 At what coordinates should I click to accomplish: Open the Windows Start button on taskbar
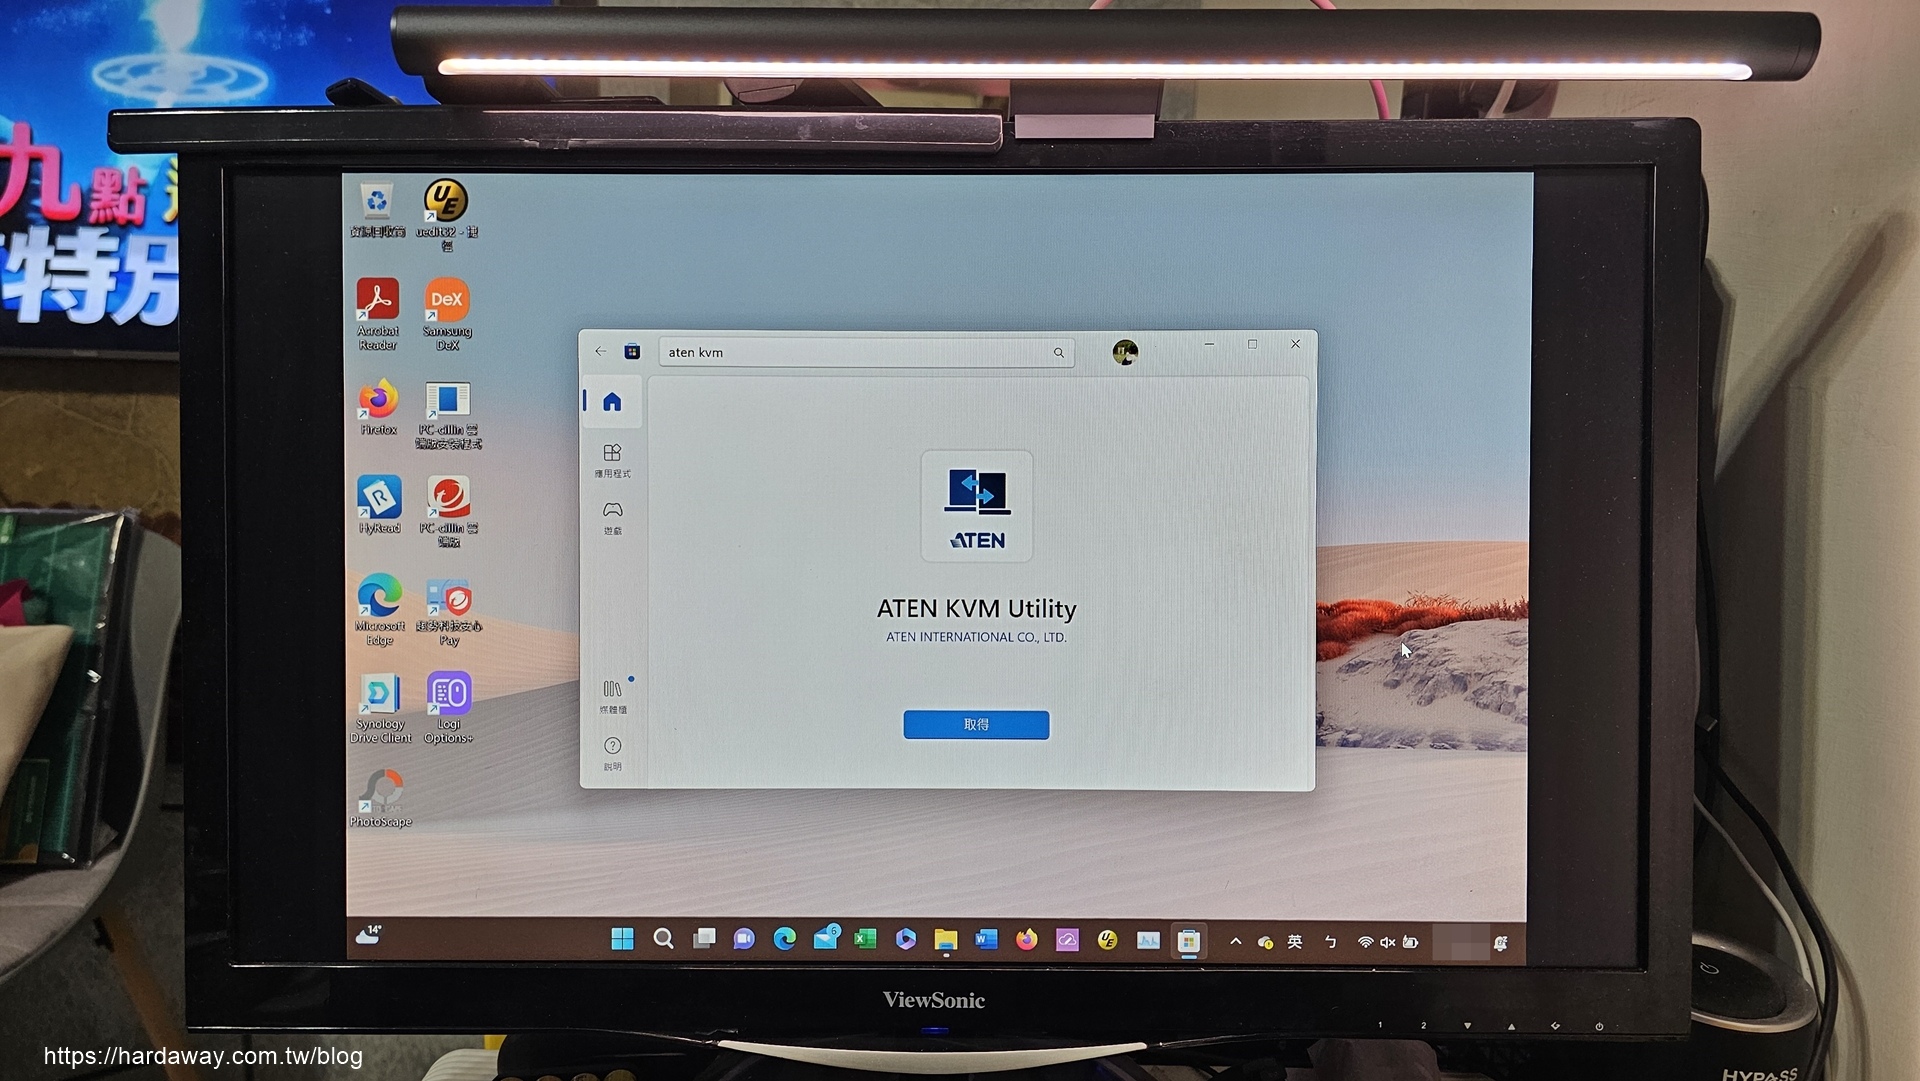coord(622,939)
